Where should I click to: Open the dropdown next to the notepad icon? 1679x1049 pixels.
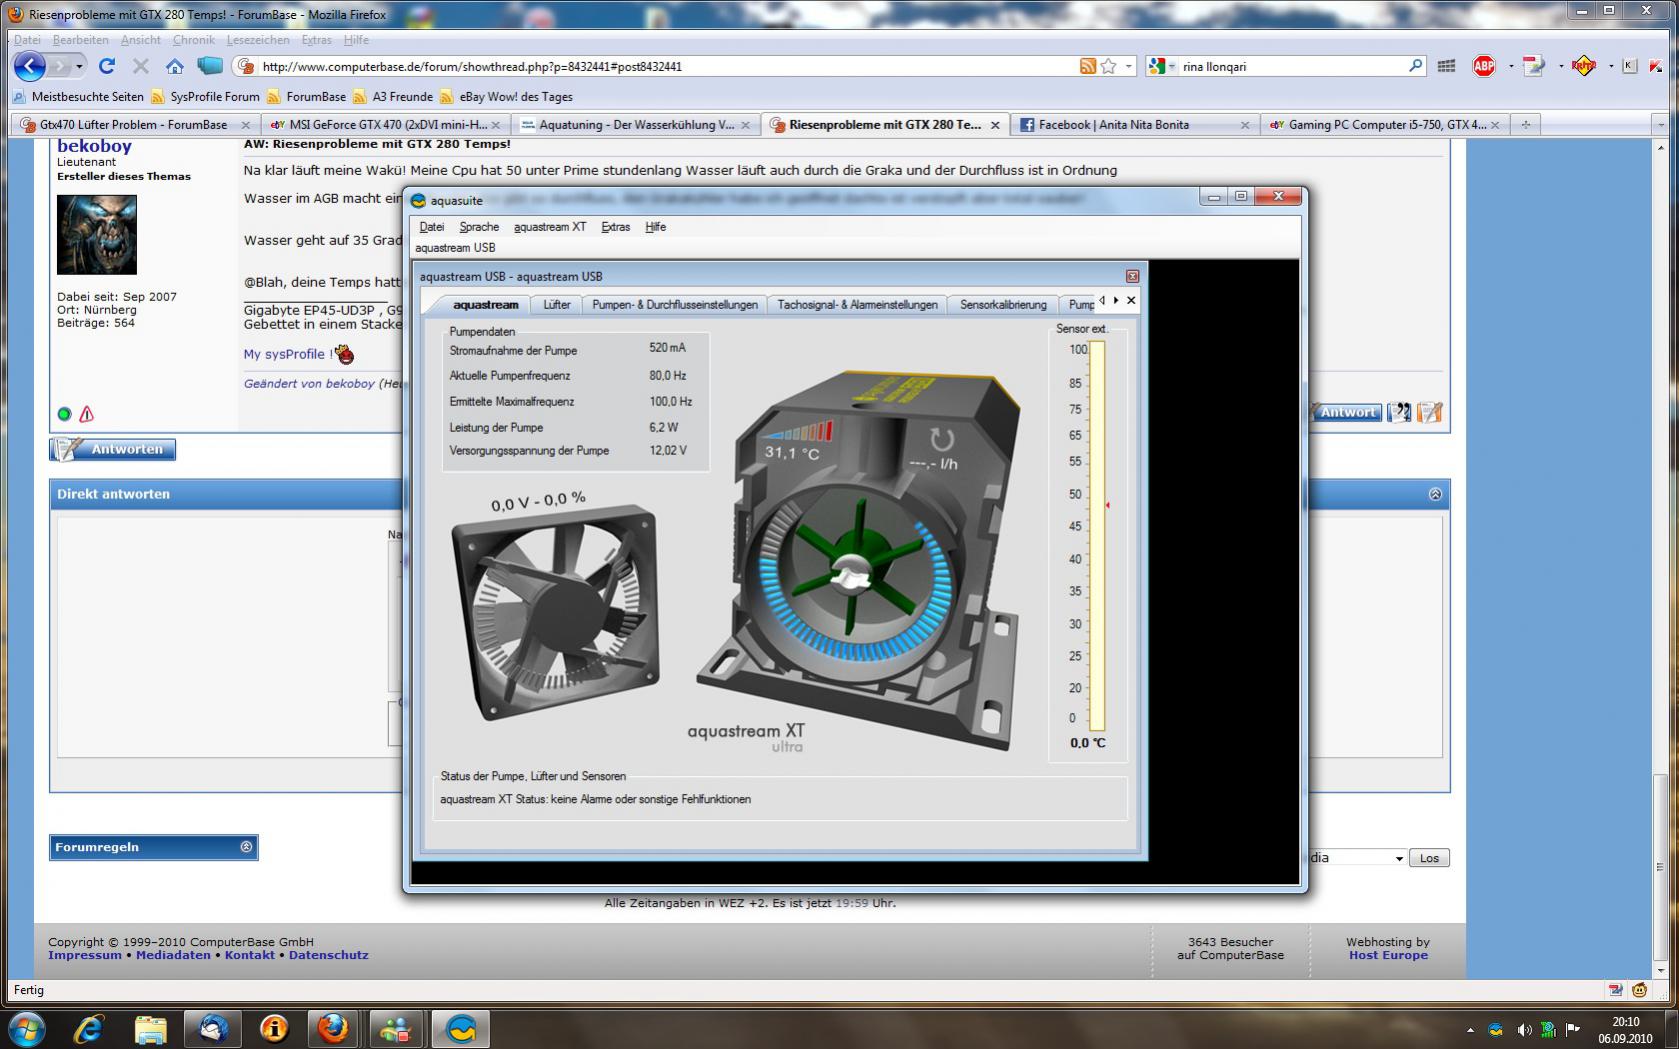coord(1560,66)
